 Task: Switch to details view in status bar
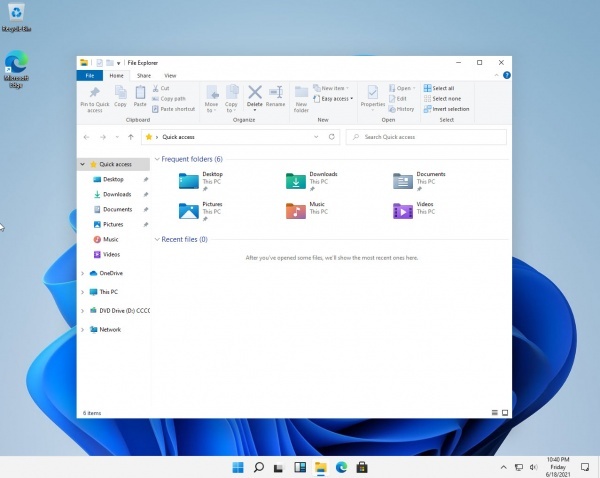[x=494, y=413]
